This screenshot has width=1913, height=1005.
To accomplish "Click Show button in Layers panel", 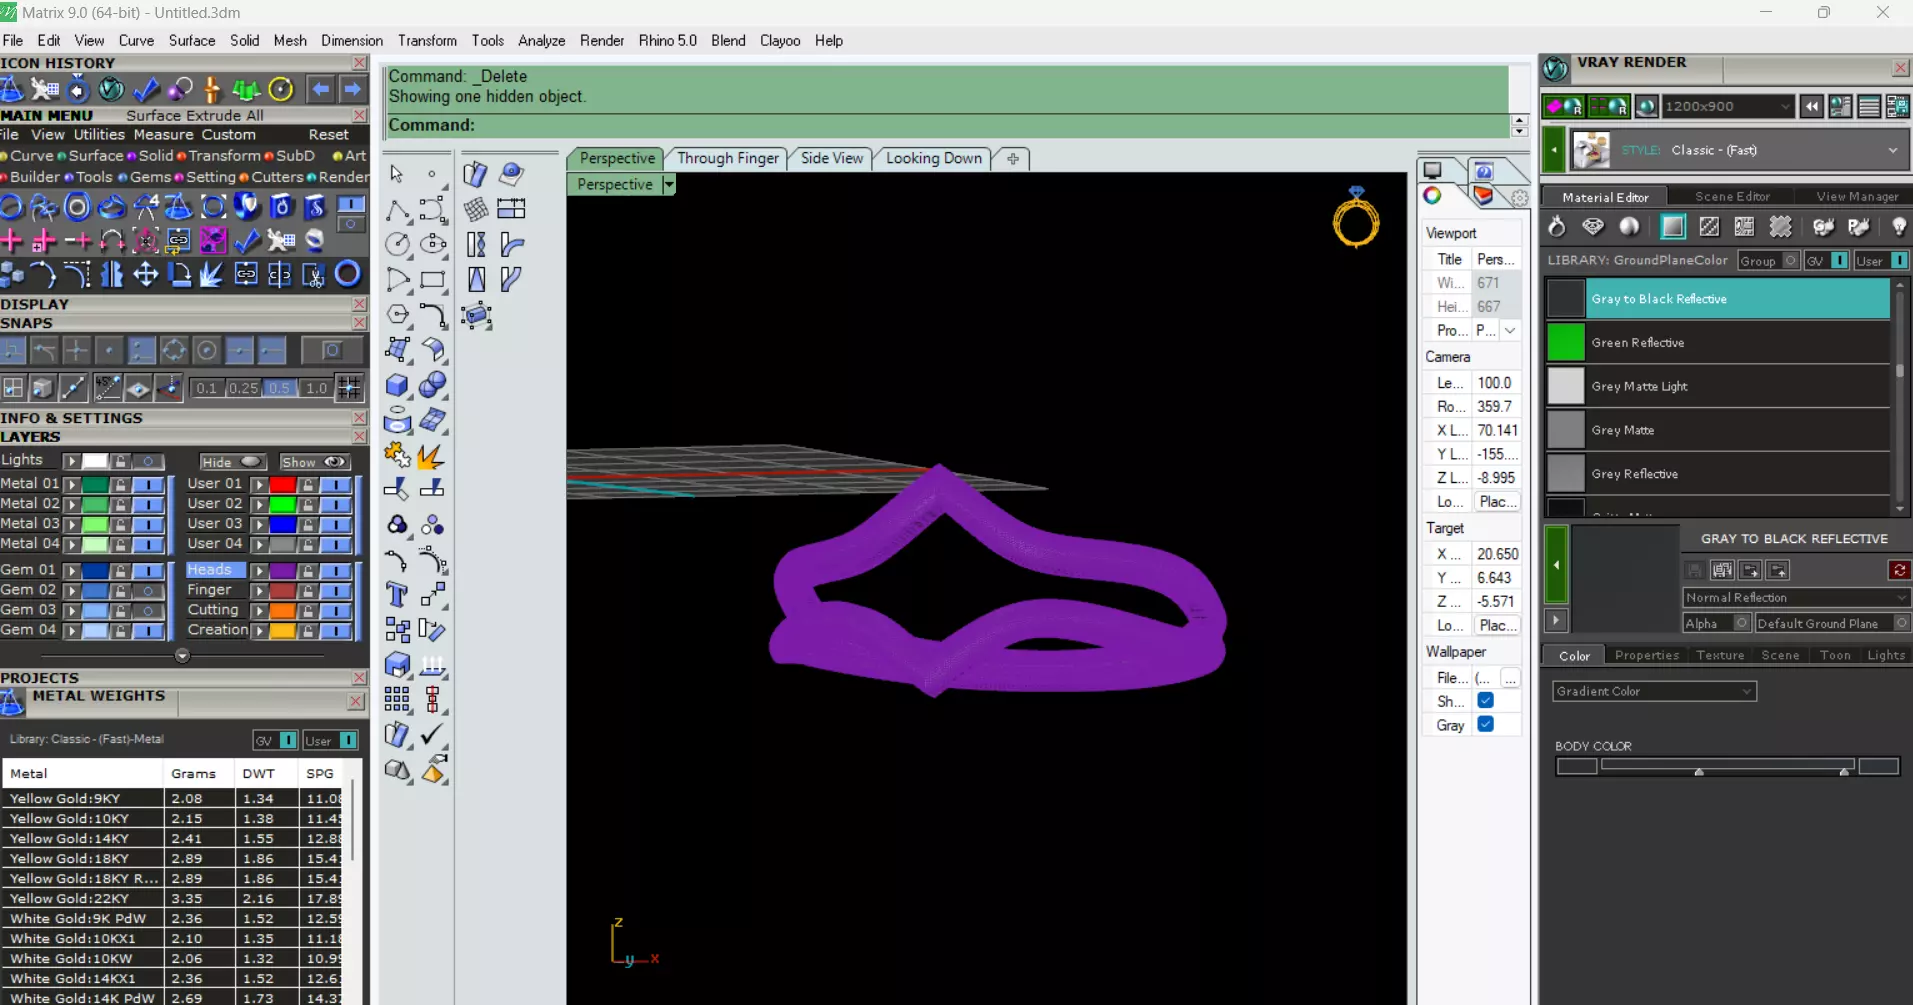I will 314,462.
